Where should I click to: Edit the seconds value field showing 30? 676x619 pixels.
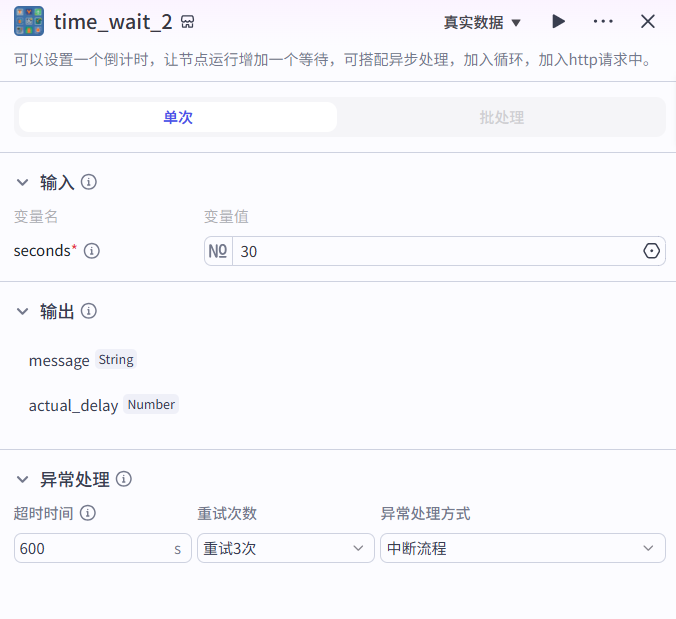point(435,251)
